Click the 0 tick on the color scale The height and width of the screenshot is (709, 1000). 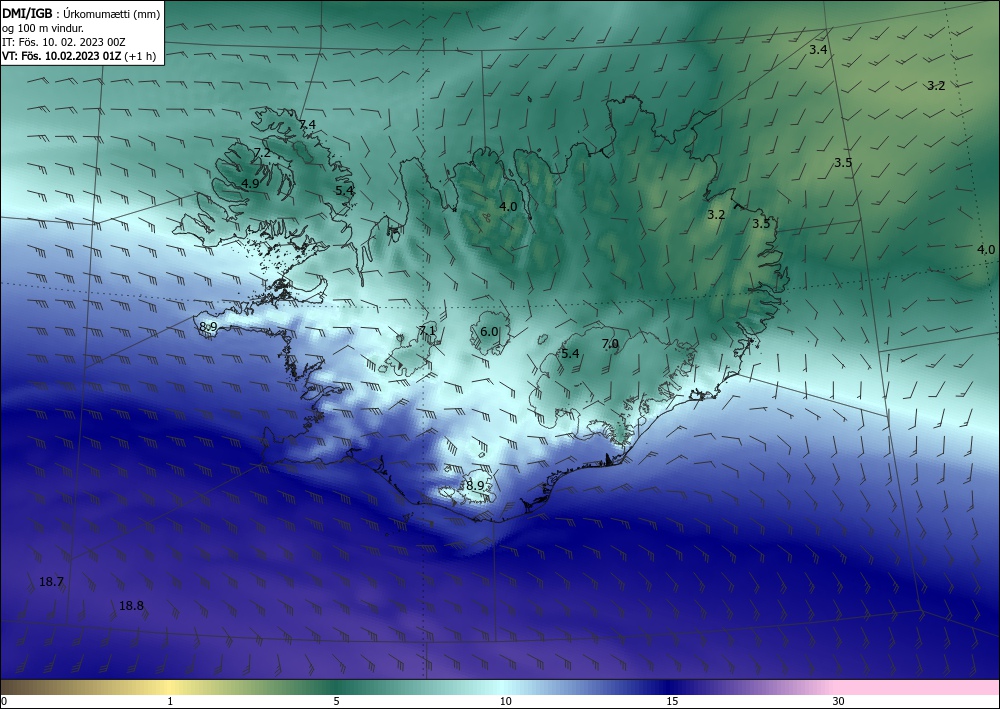point(4,701)
